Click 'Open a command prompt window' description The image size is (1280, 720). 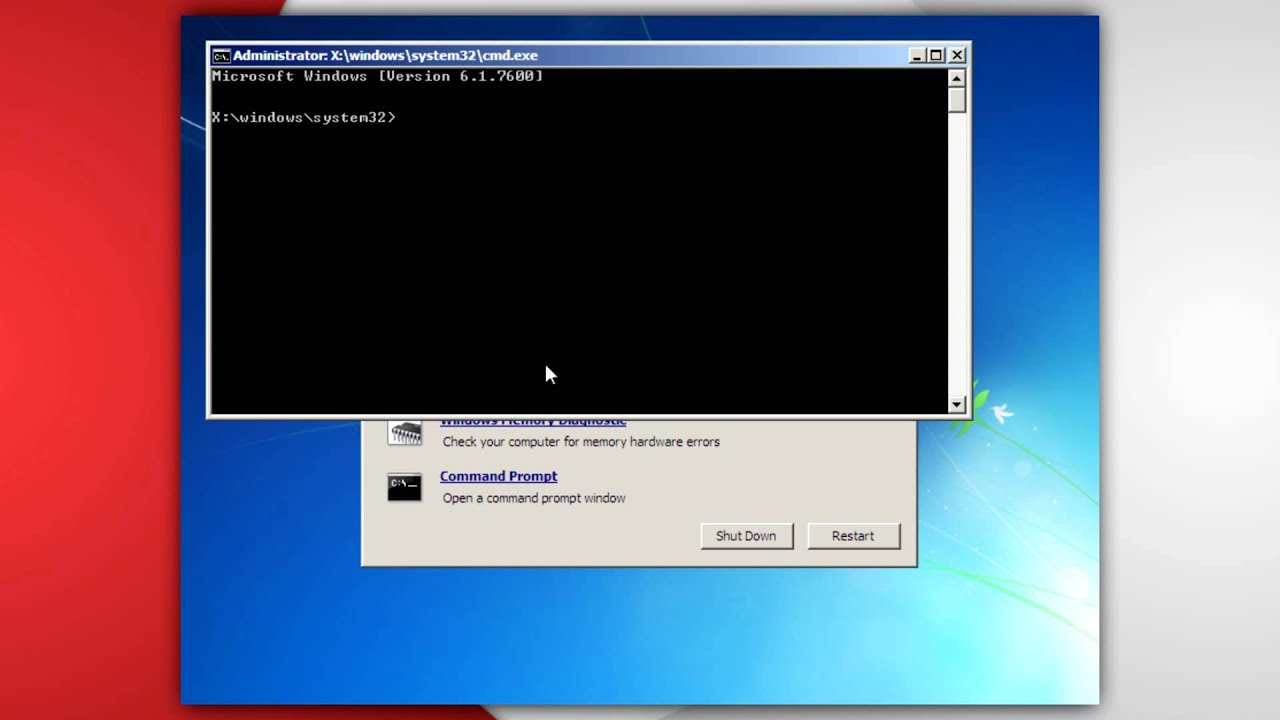tap(534, 498)
